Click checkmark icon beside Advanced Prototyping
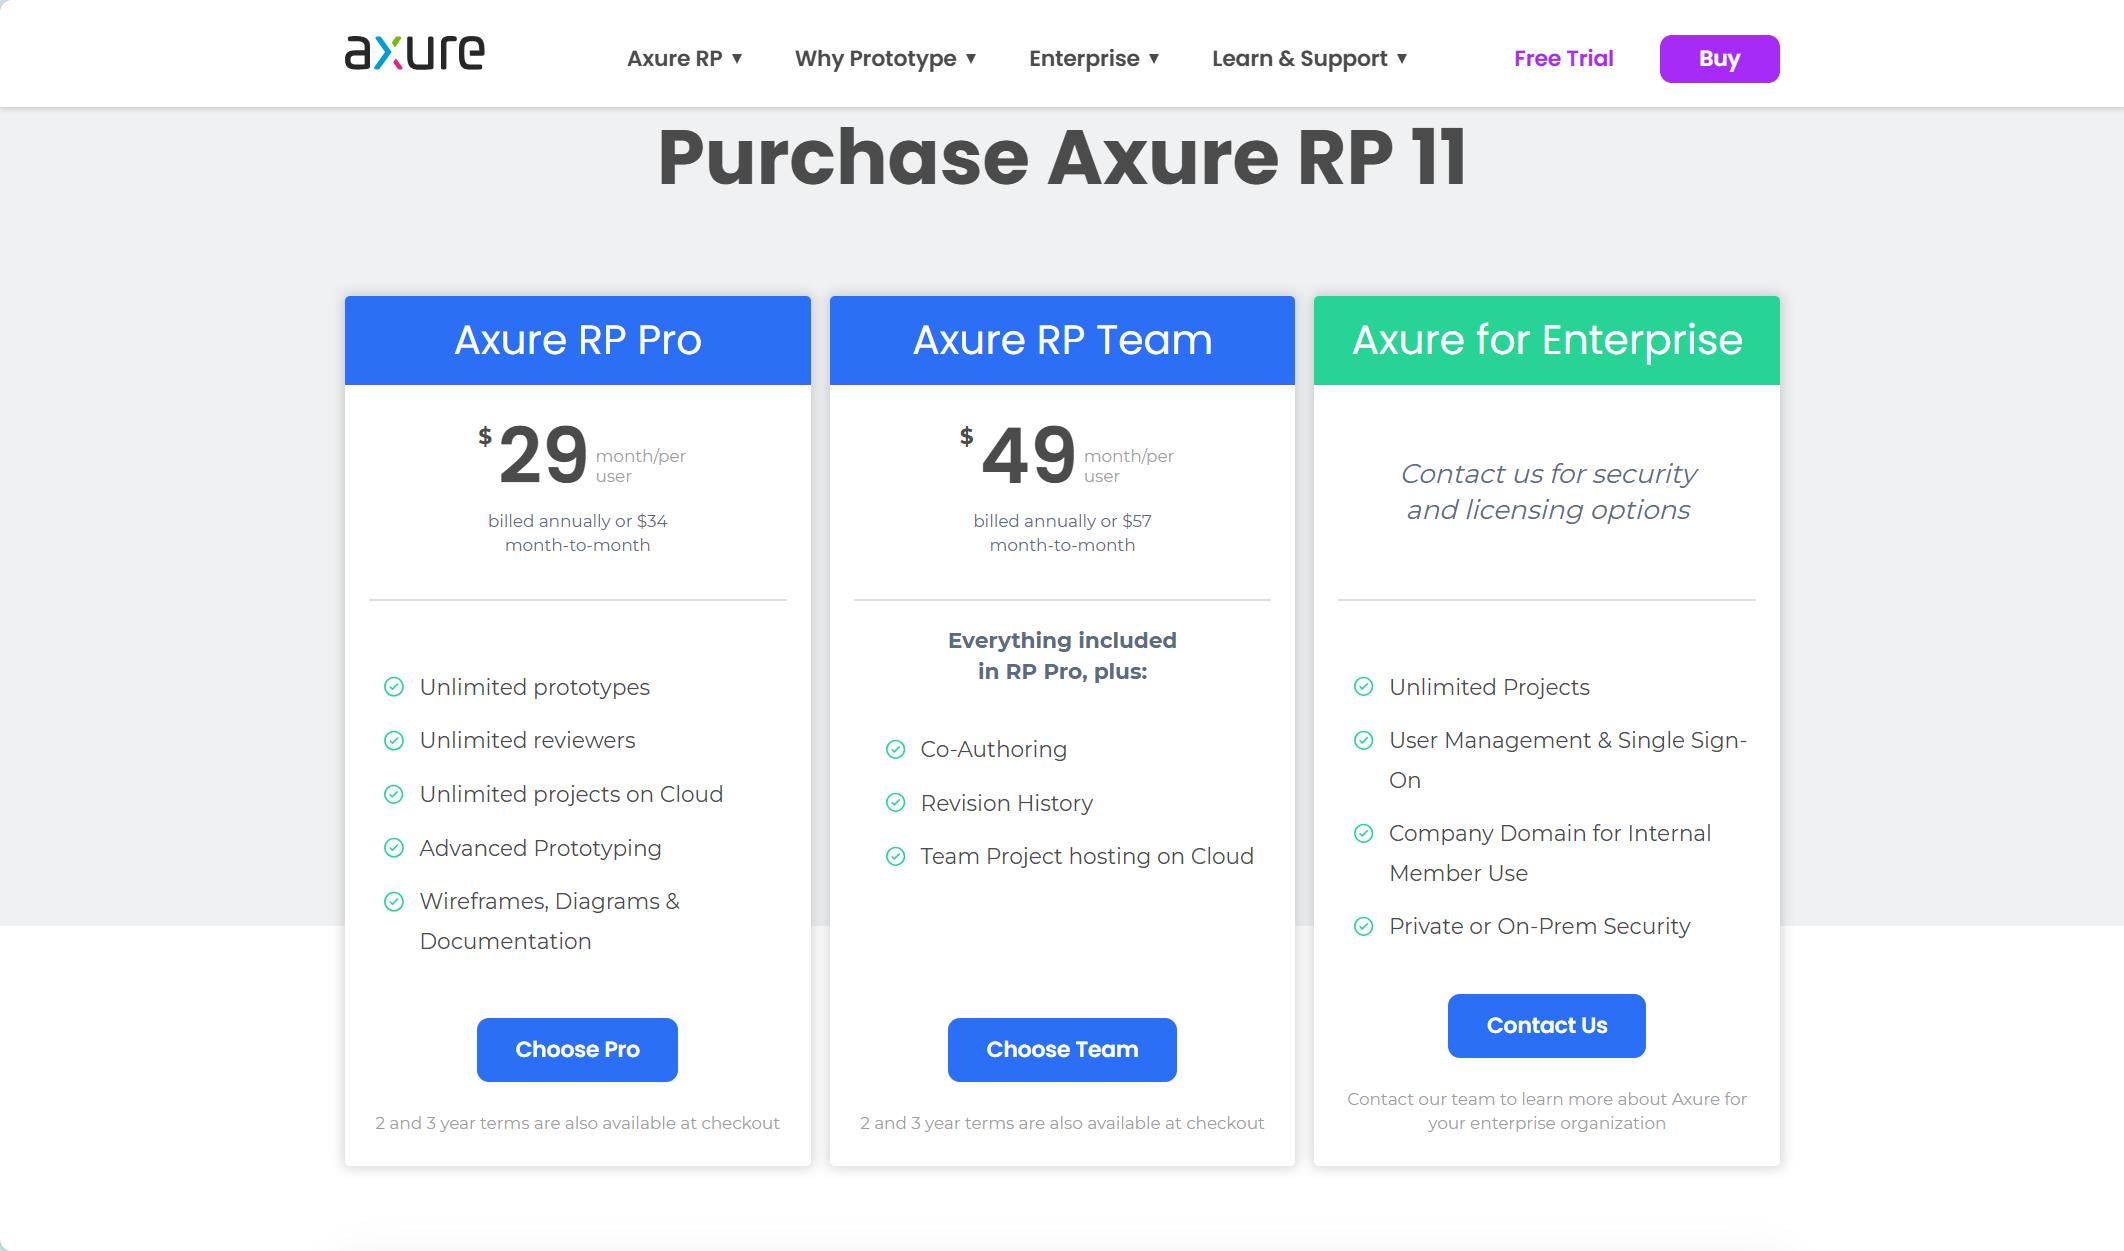2124x1251 pixels. [x=394, y=848]
